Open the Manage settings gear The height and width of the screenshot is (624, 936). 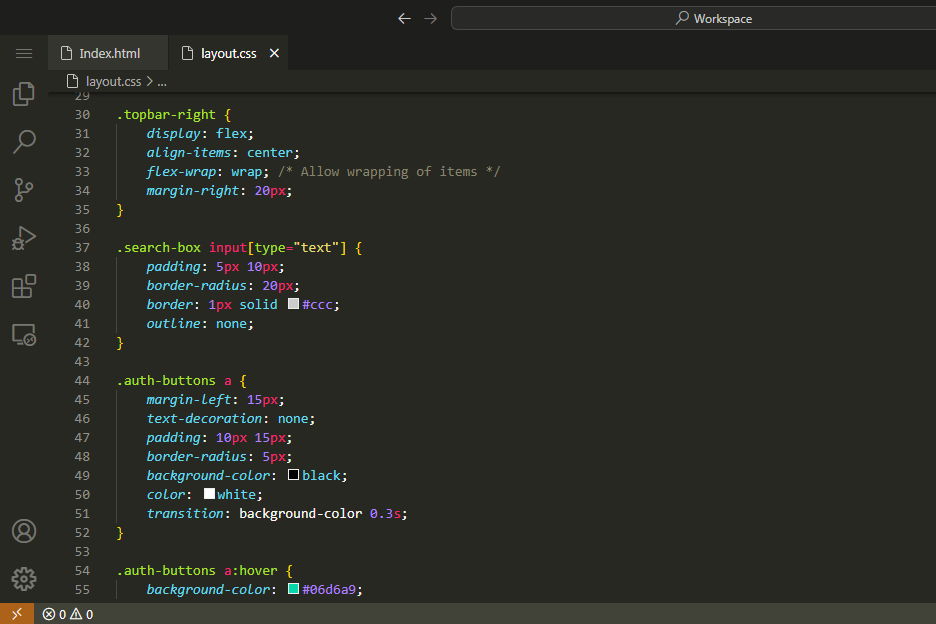(24, 578)
